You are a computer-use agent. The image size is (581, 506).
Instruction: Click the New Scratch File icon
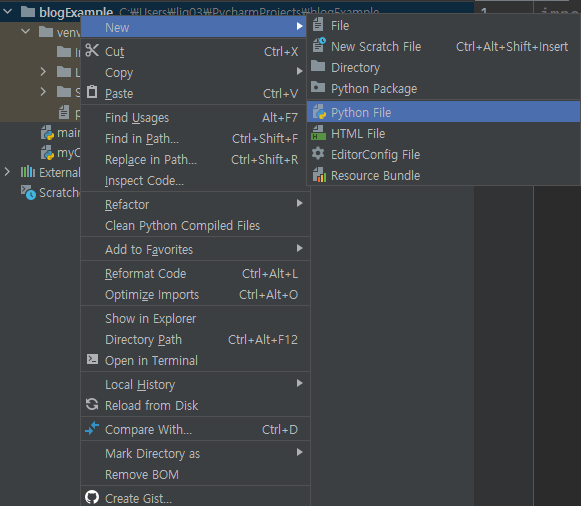pos(319,45)
